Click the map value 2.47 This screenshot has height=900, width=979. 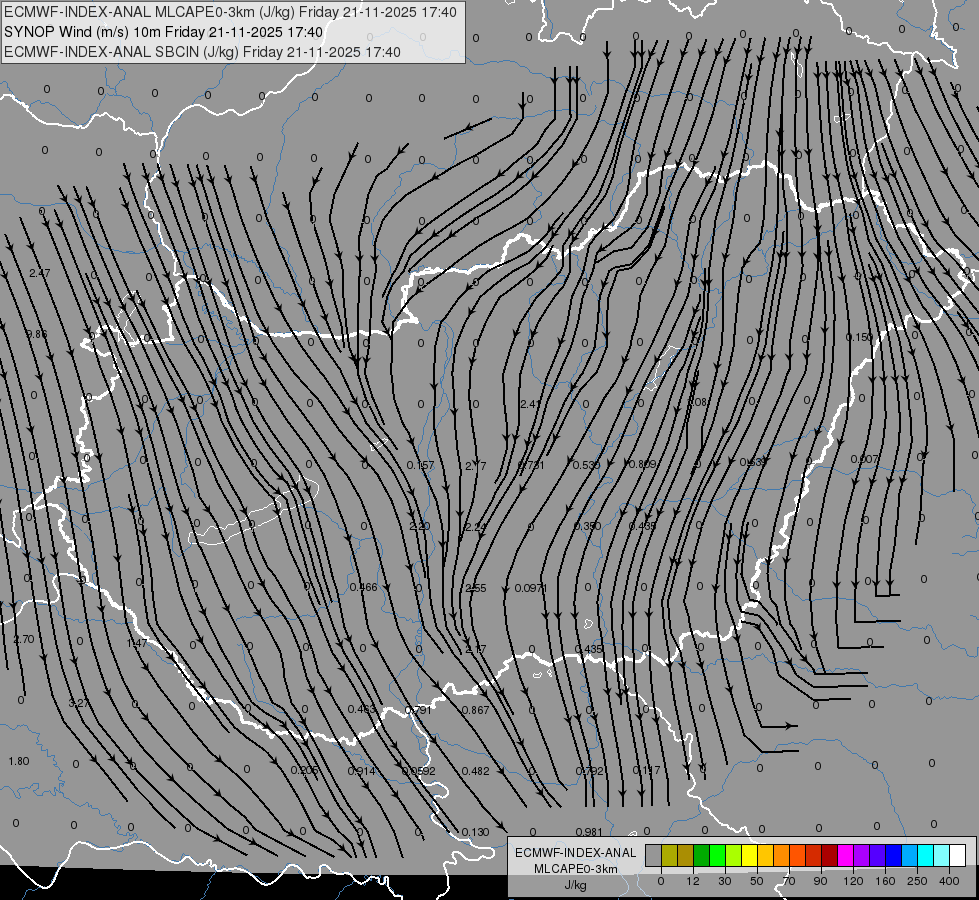39,273
